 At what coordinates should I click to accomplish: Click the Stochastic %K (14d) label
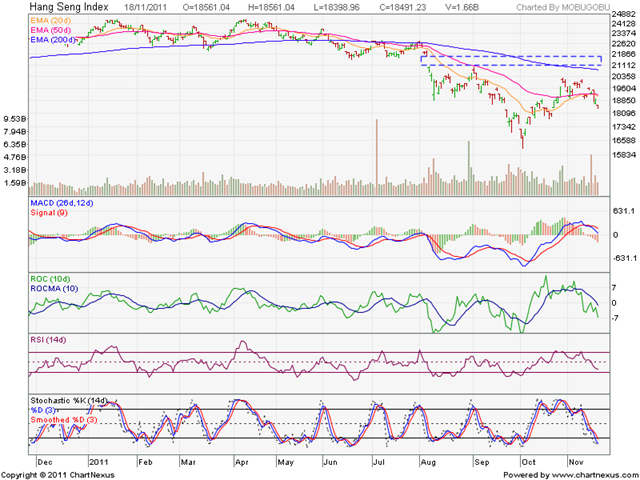69,400
